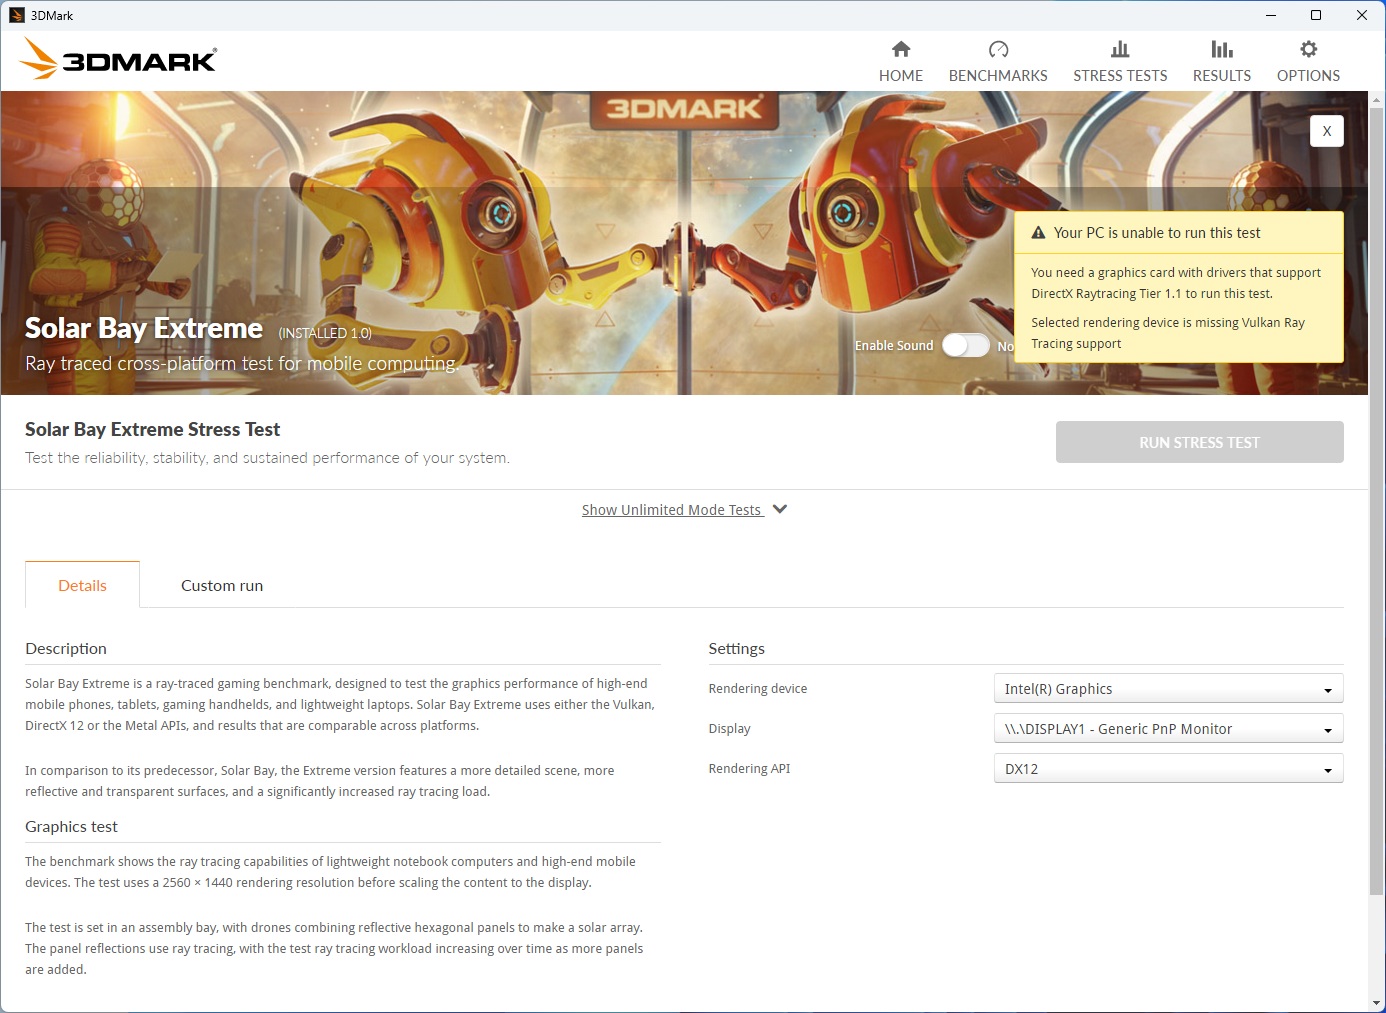Maximize the 3DMark window

1316,15
